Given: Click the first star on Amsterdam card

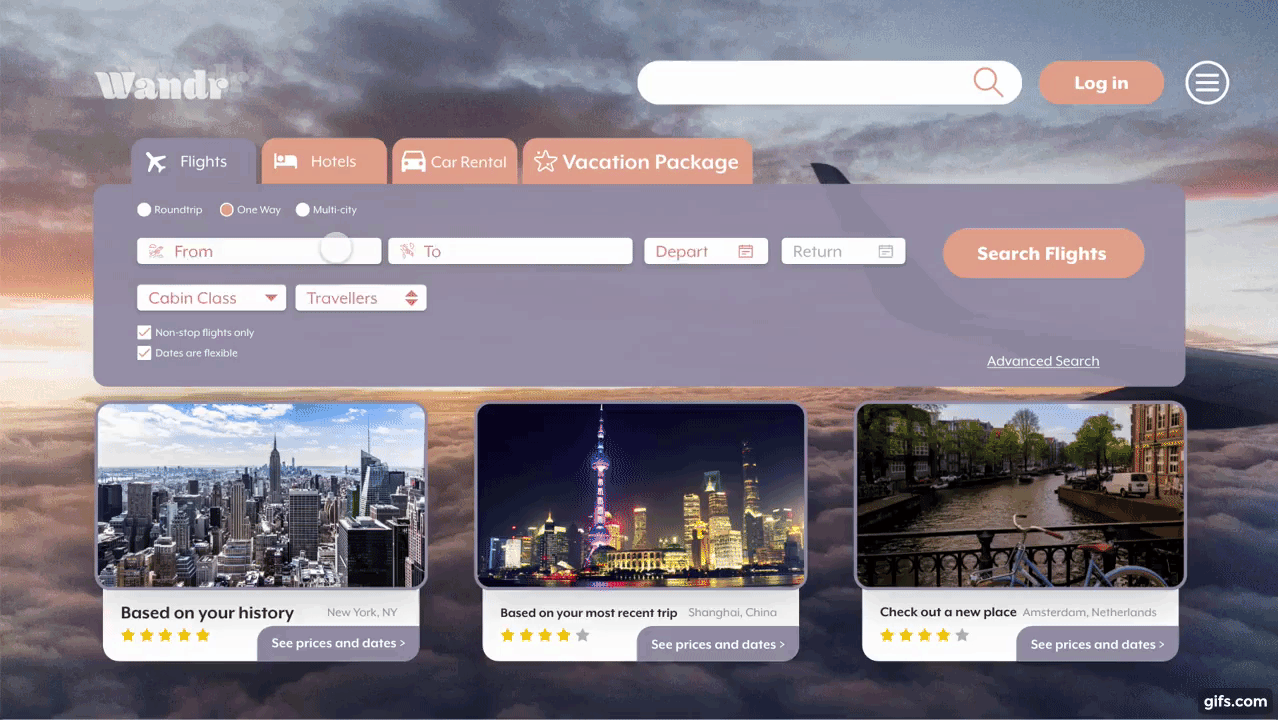Looking at the screenshot, I should (x=887, y=635).
